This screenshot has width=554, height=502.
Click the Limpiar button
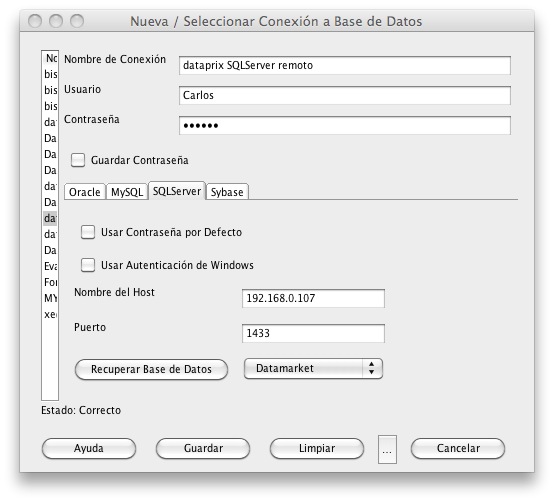tap(317, 448)
